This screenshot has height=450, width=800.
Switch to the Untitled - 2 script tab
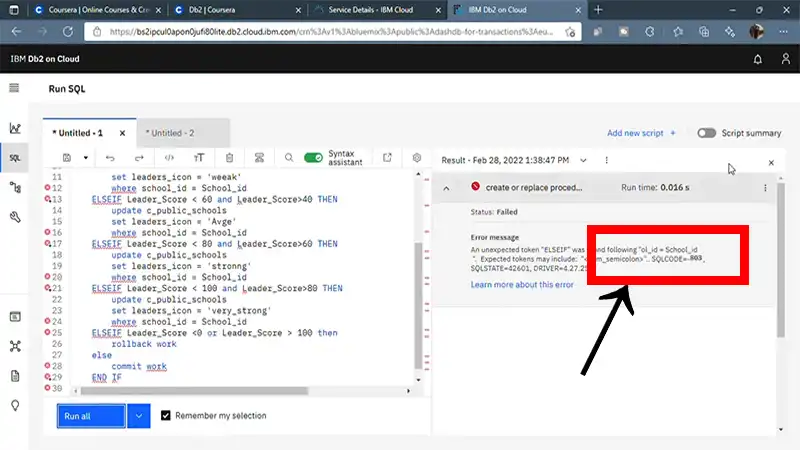(x=170, y=133)
